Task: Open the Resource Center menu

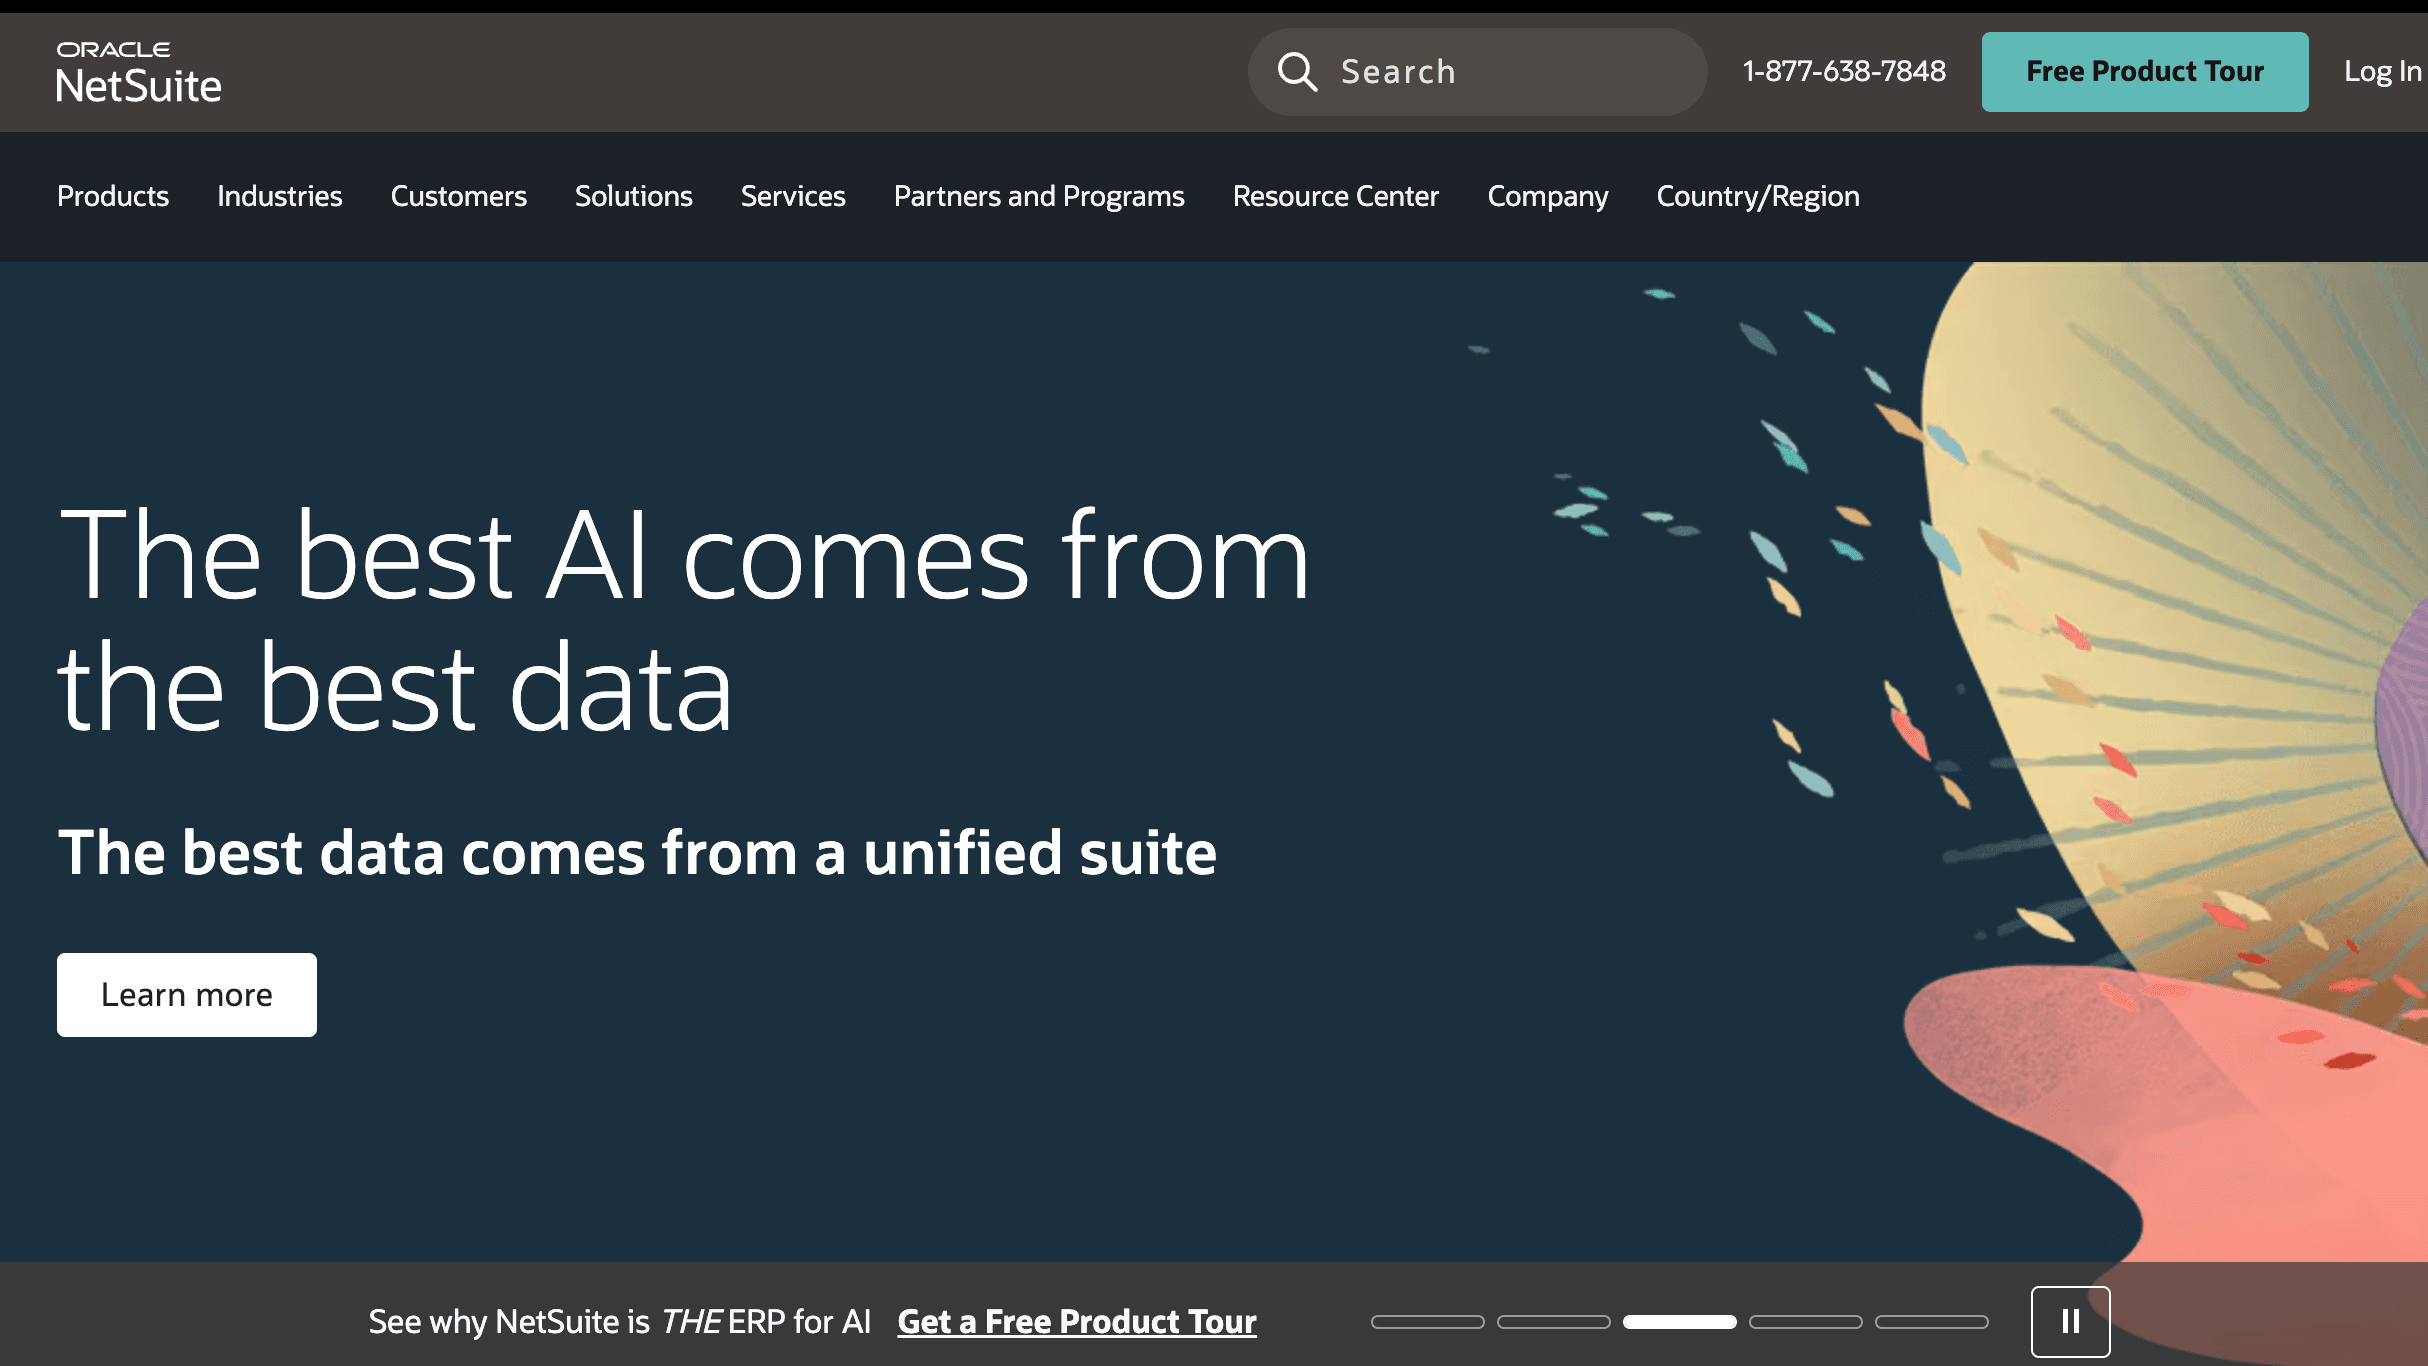Action: click(1336, 196)
